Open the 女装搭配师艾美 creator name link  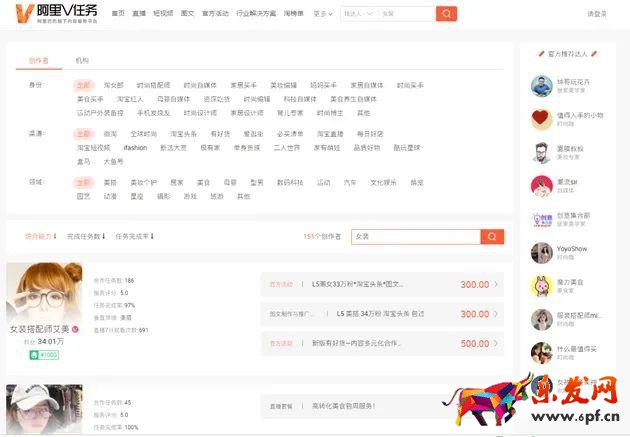(39, 329)
